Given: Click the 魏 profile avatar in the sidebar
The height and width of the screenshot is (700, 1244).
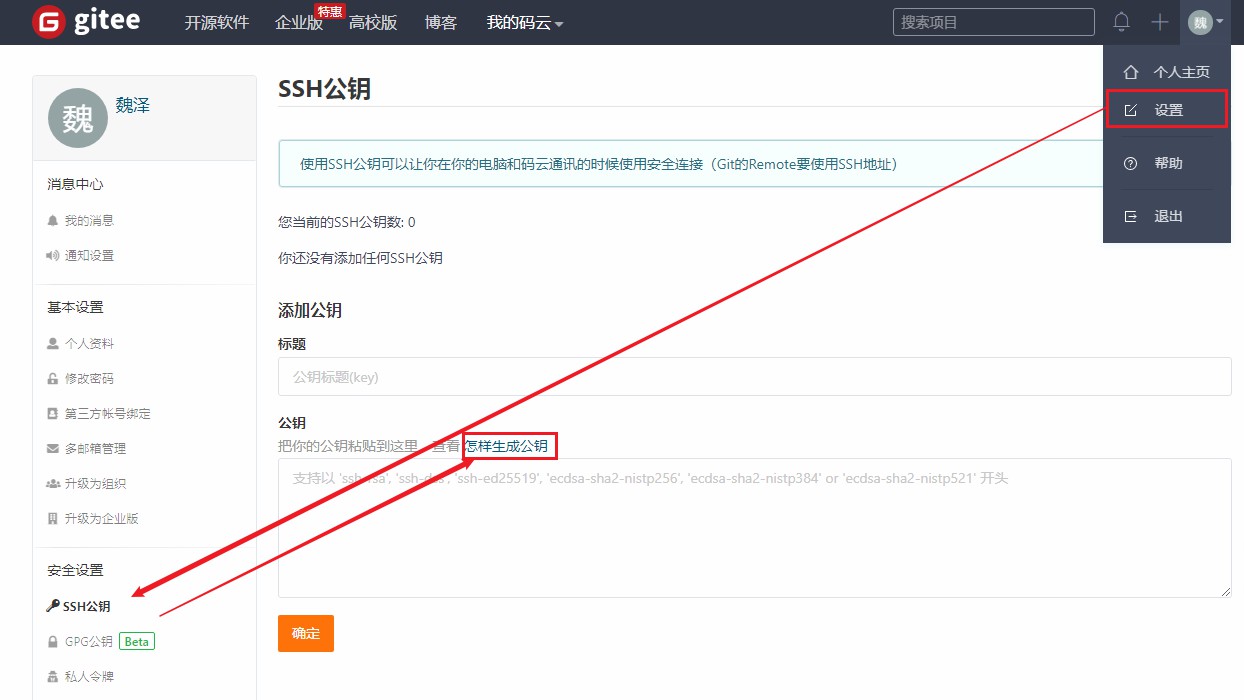Looking at the screenshot, I should pyautogui.click(x=78, y=118).
